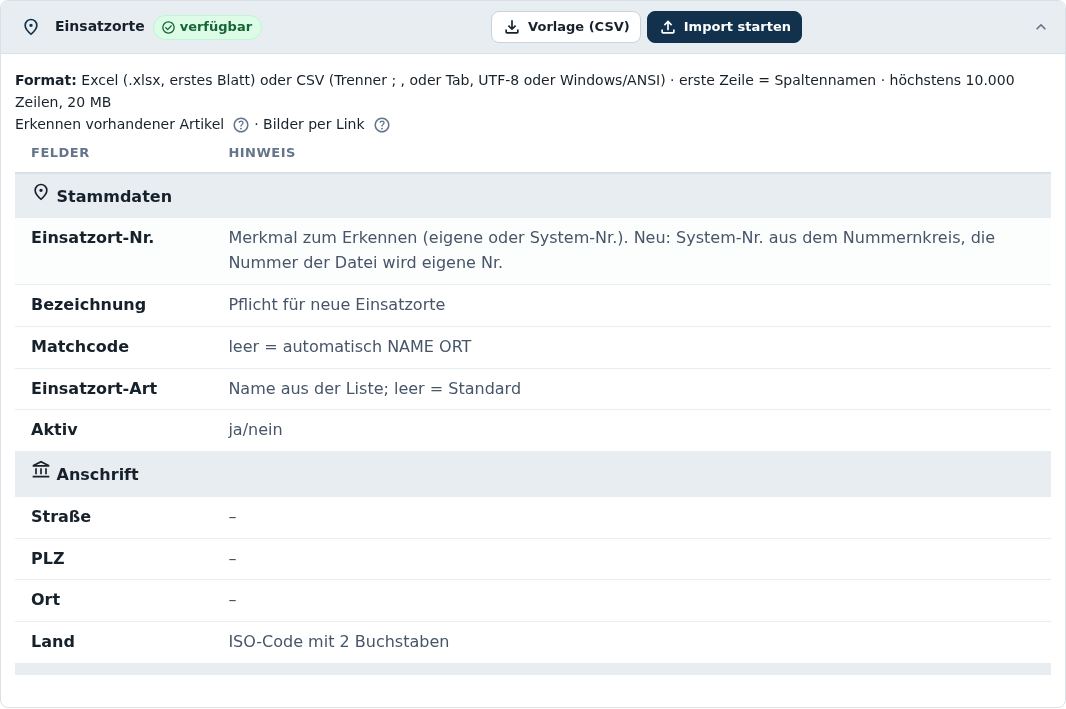
Task: Click the Land field name
Action: point(53,642)
